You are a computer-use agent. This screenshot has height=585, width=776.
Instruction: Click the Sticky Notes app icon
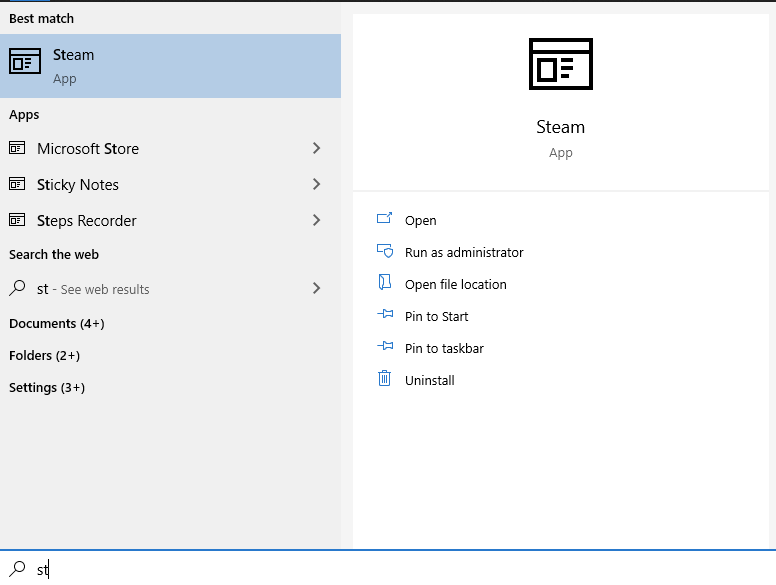coord(17,184)
